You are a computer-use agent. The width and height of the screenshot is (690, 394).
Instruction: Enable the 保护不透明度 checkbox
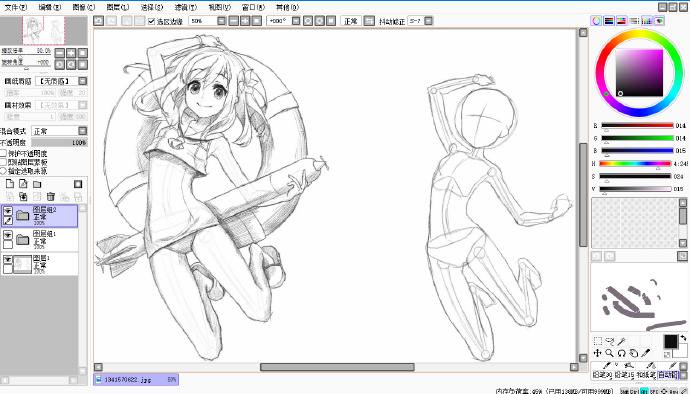3,153
